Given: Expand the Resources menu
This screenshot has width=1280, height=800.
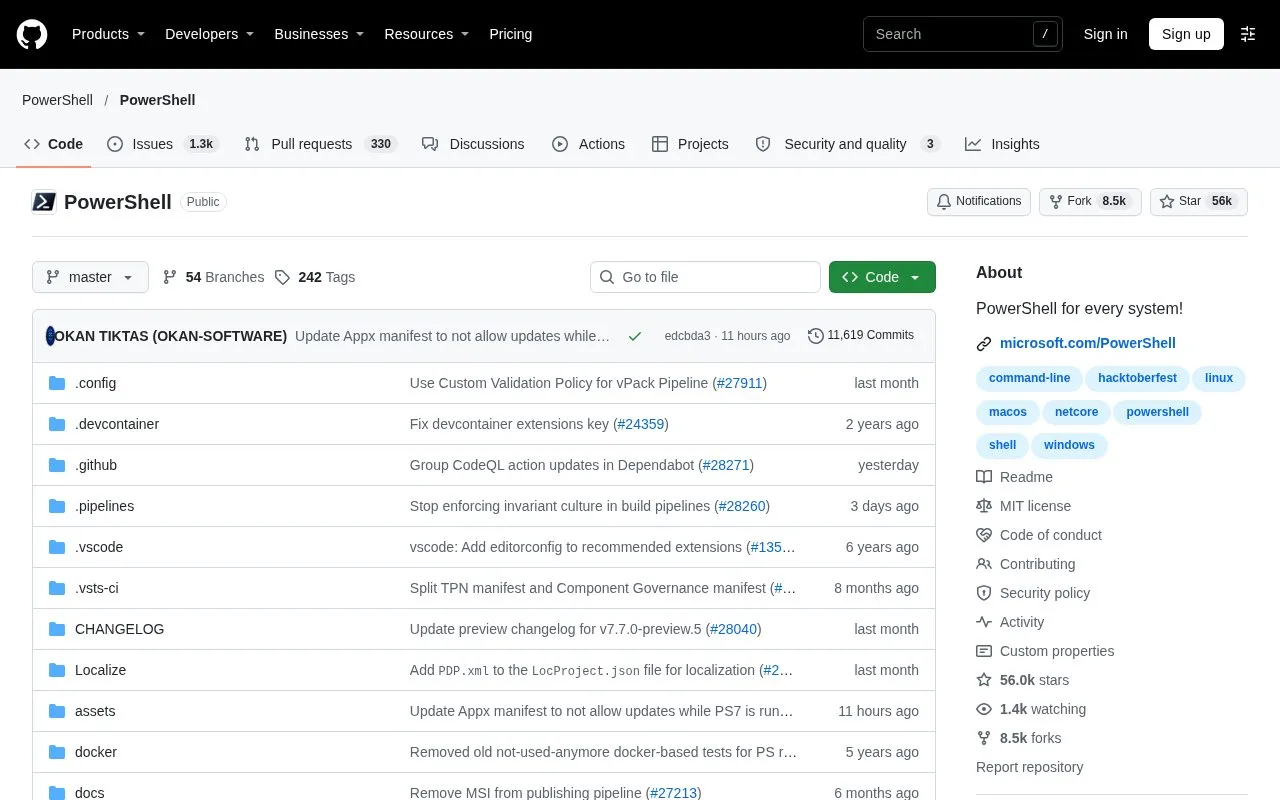Looking at the screenshot, I should [x=427, y=34].
